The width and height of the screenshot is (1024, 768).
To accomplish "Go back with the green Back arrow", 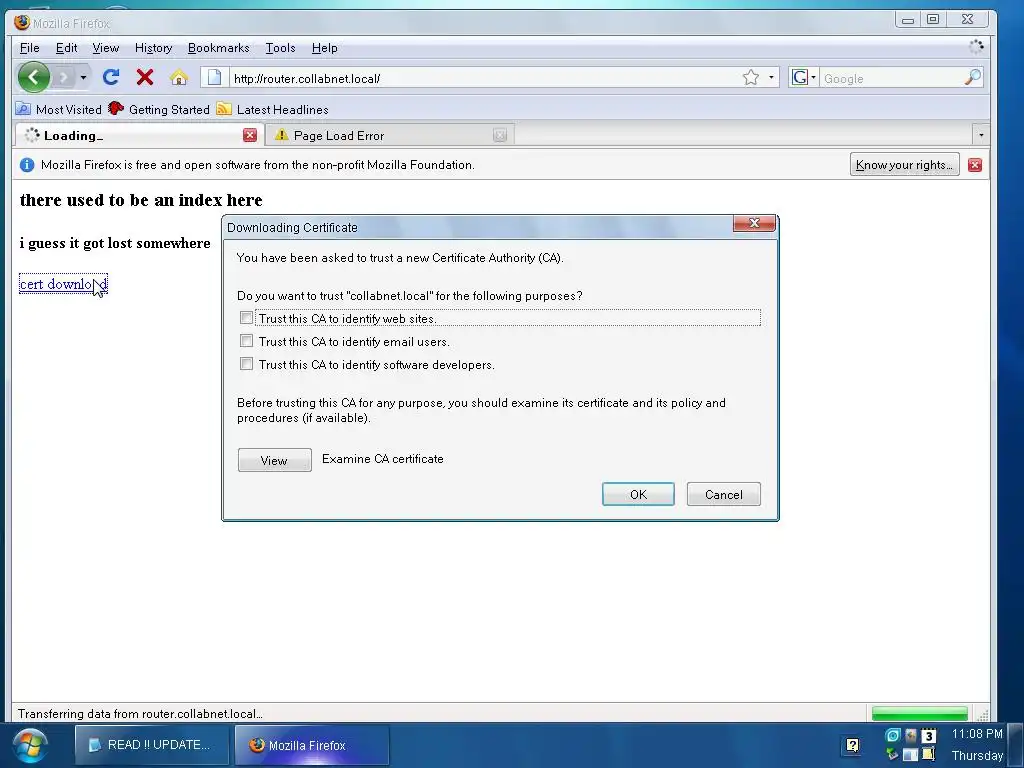I will 33,78.
